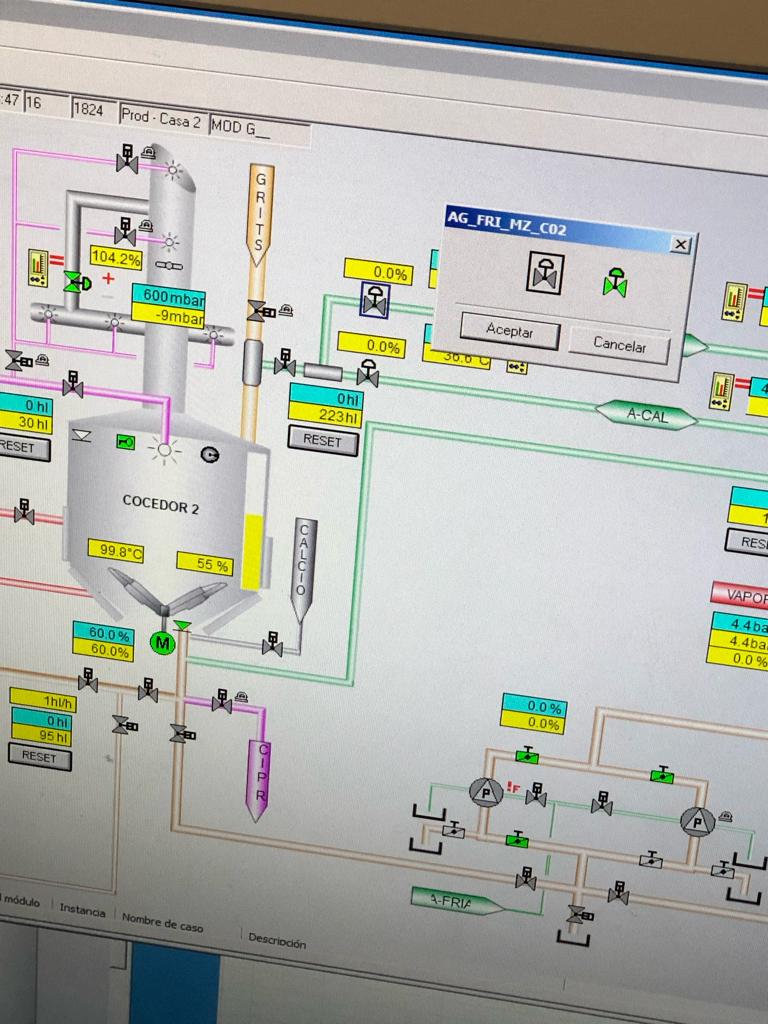This screenshot has height=1024, width=768.
Task: Open the controller faceplate icon left of 104.2%
Action: (39, 267)
